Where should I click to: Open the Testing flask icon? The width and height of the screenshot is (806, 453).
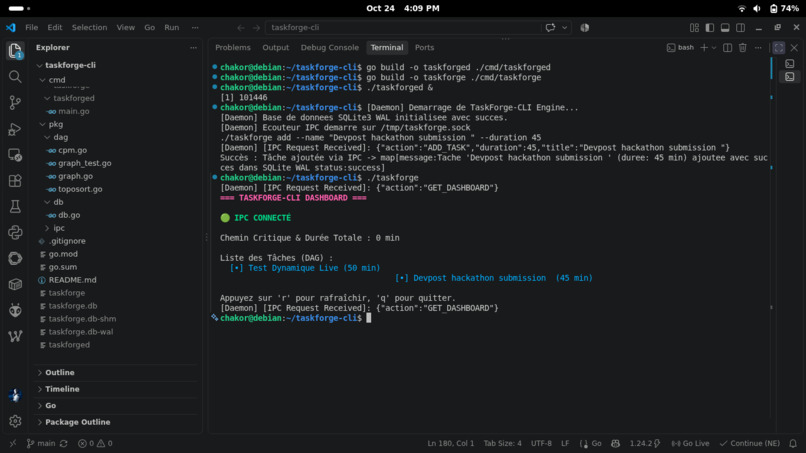15,207
